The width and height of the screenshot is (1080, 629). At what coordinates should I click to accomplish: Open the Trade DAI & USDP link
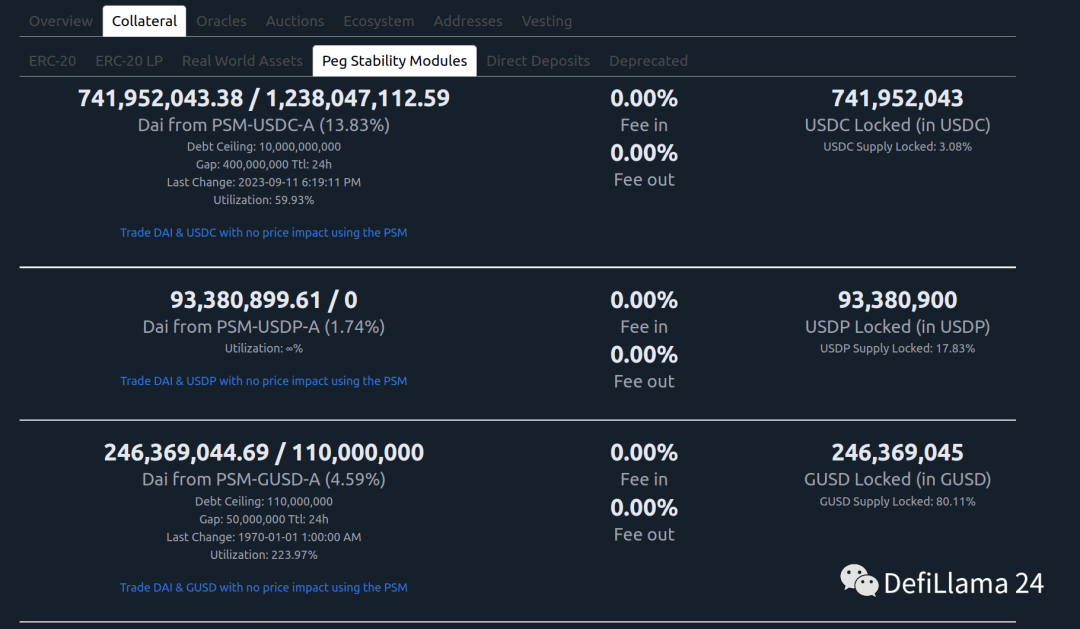[264, 381]
